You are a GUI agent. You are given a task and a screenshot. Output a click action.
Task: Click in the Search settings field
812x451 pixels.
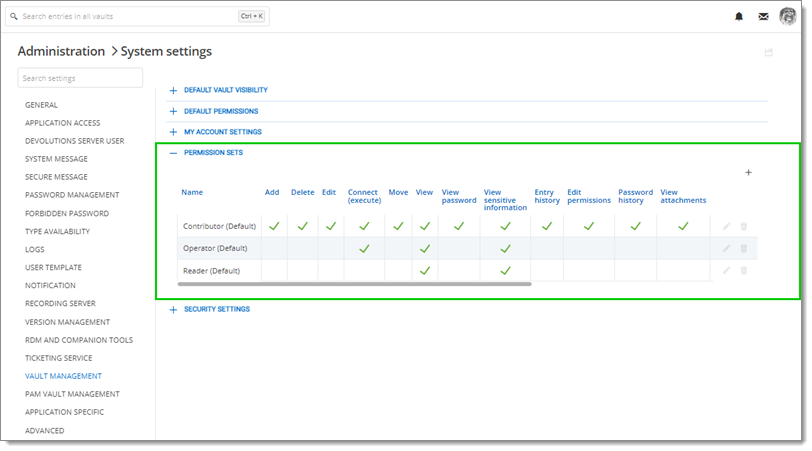pos(80,78)
